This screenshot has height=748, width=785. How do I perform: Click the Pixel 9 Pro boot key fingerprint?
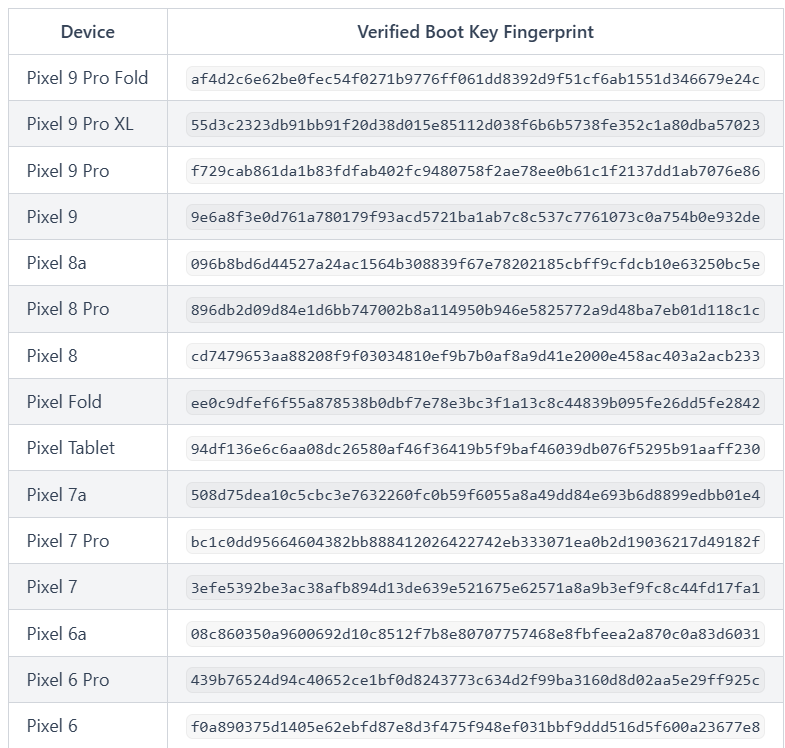click(475, 171)
